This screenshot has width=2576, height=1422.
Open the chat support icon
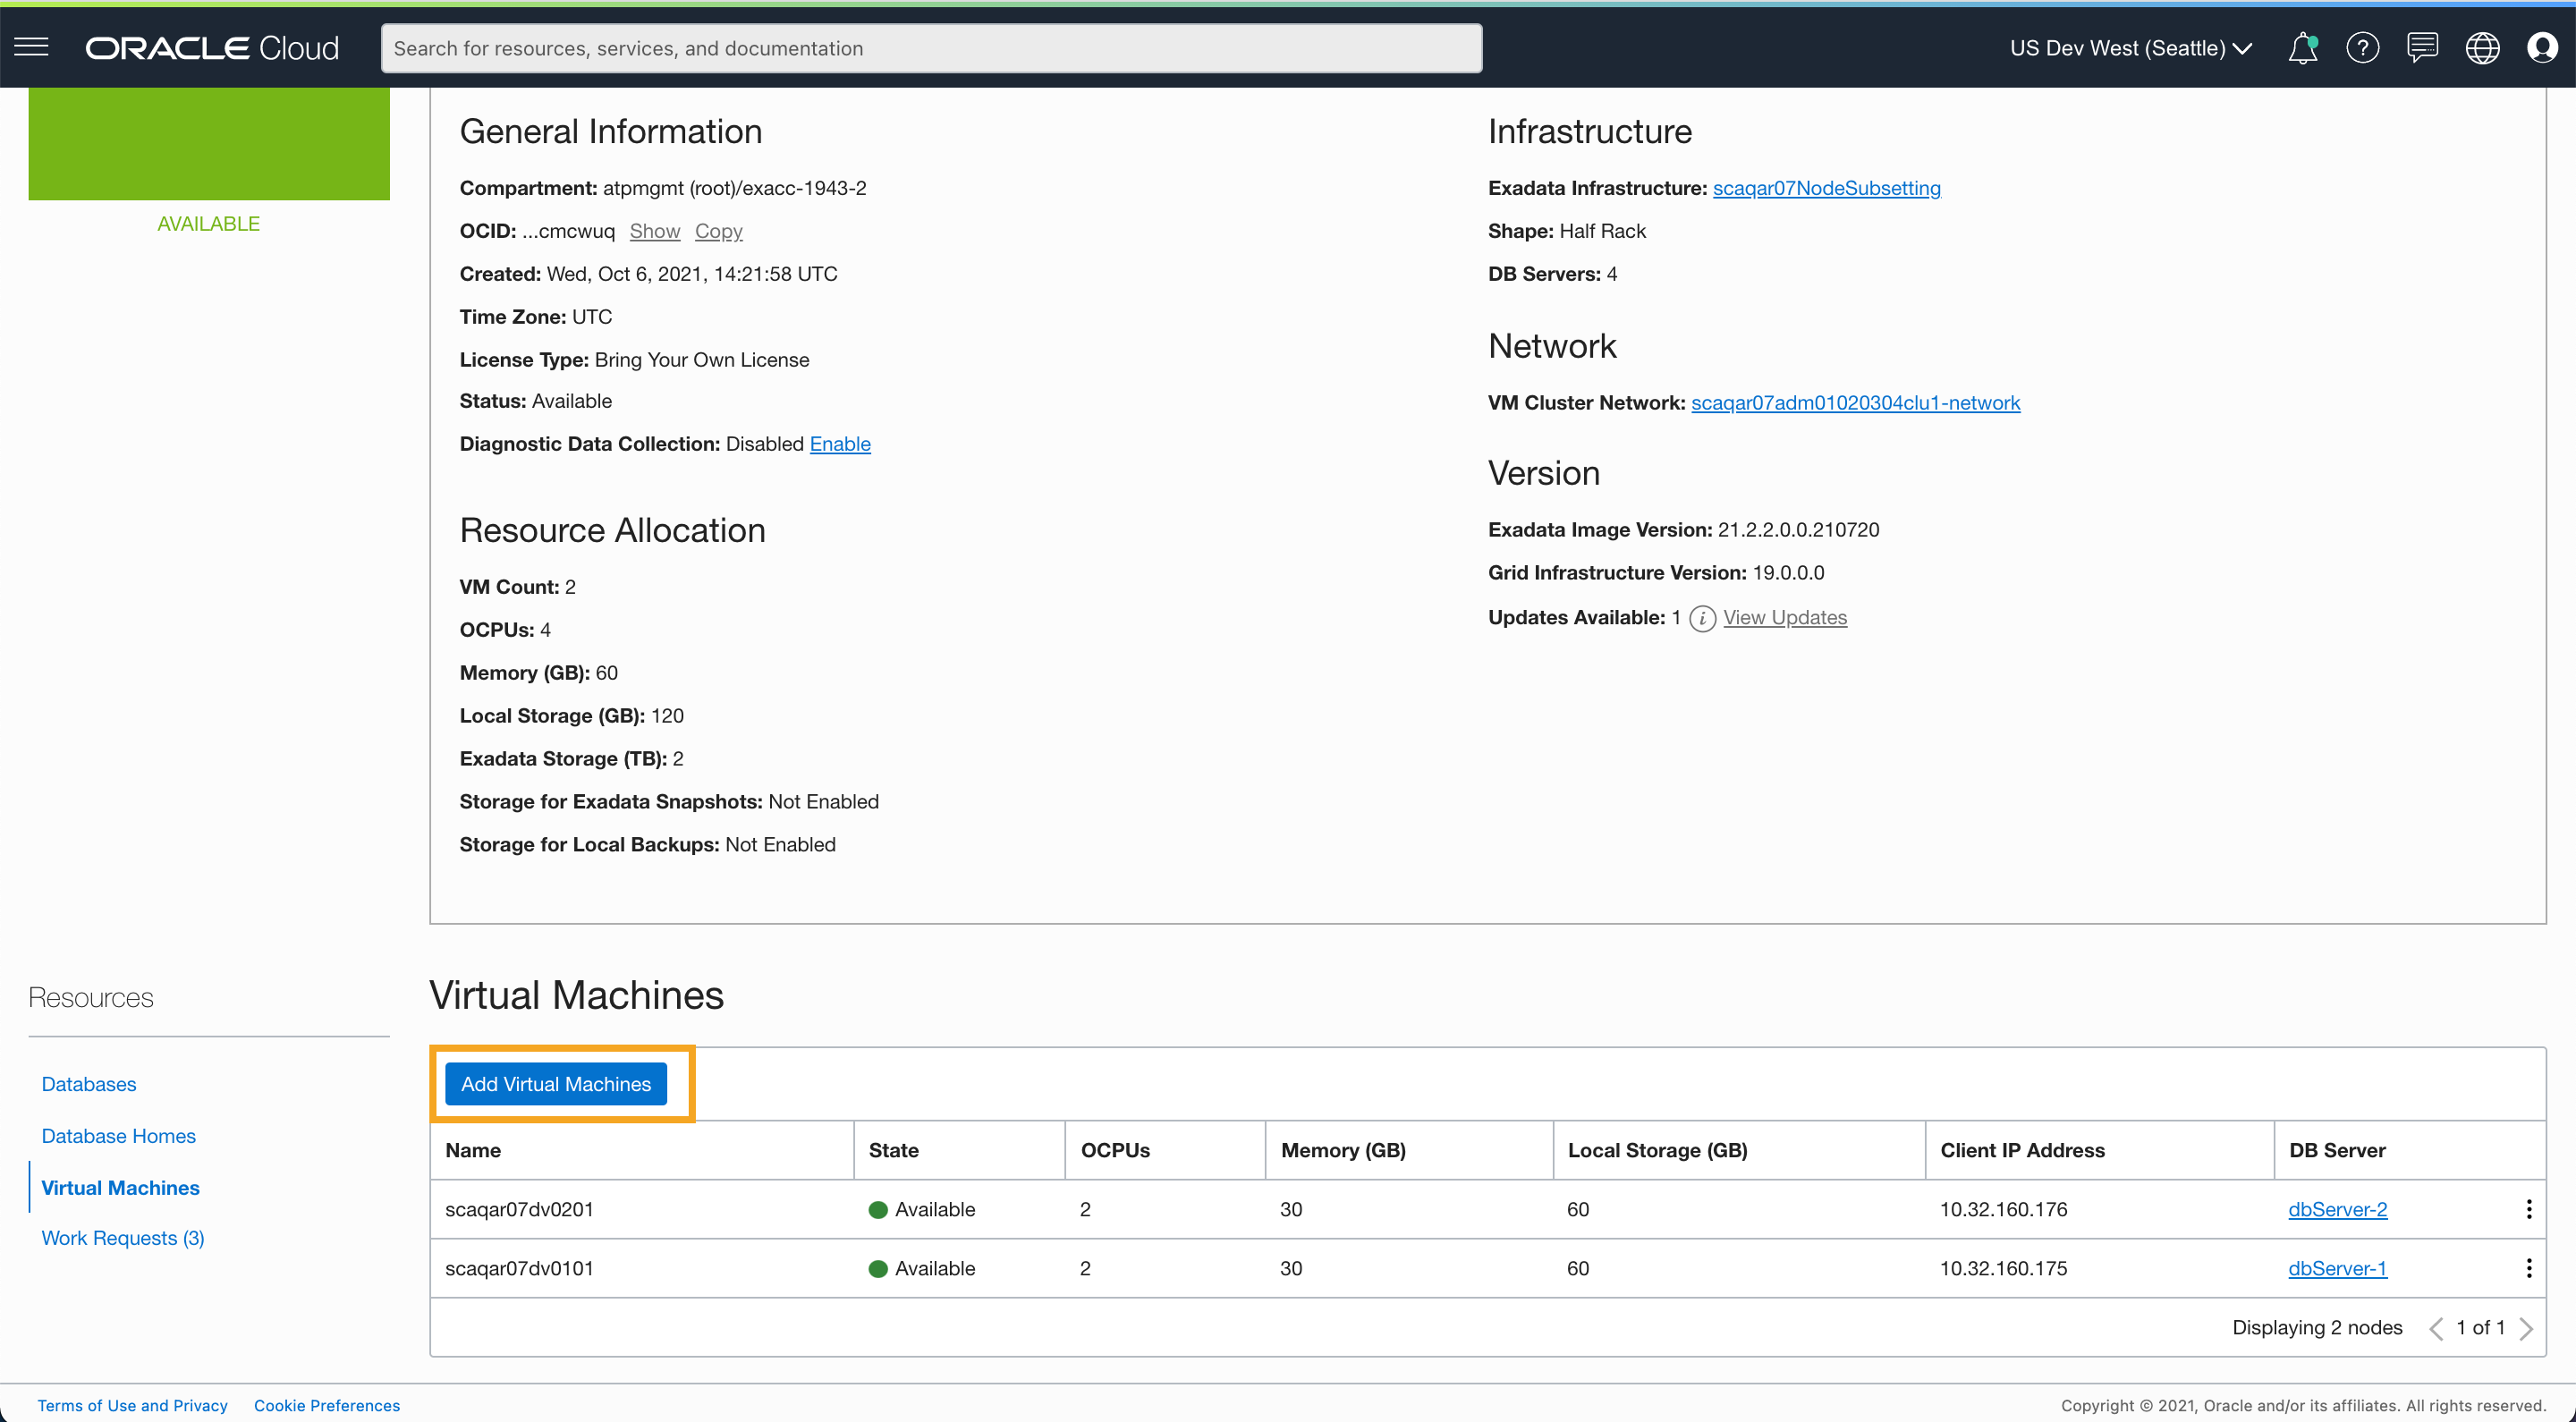pos(2422,48)
